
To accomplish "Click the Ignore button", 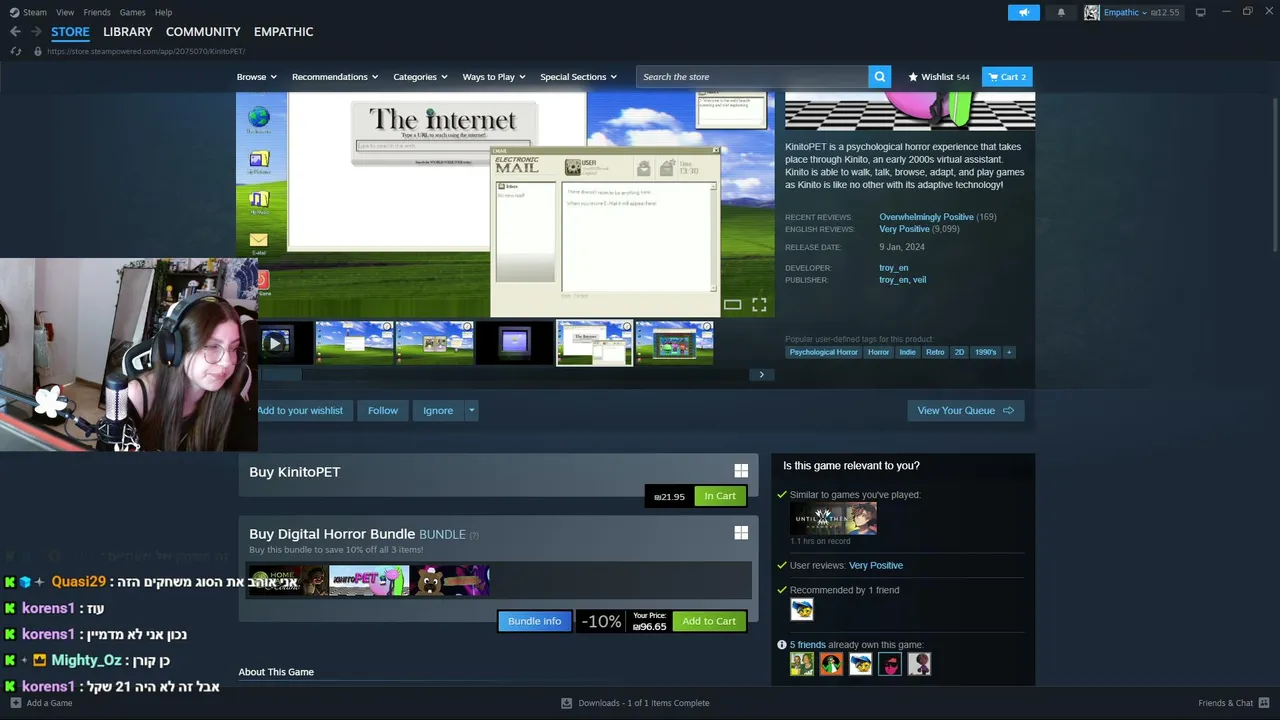I will point(438,411).
